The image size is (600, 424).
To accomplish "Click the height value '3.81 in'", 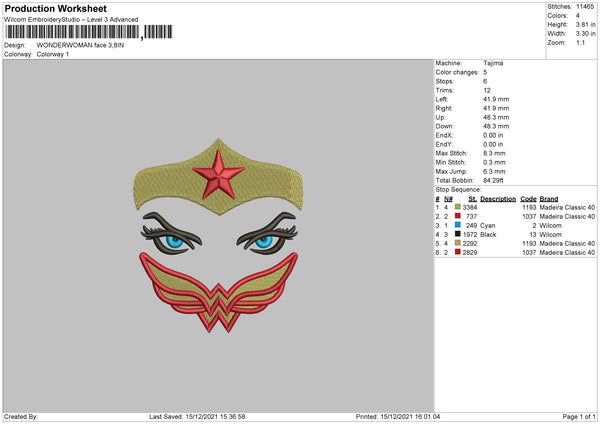I will pyautogui.click(x=585, y=24).
